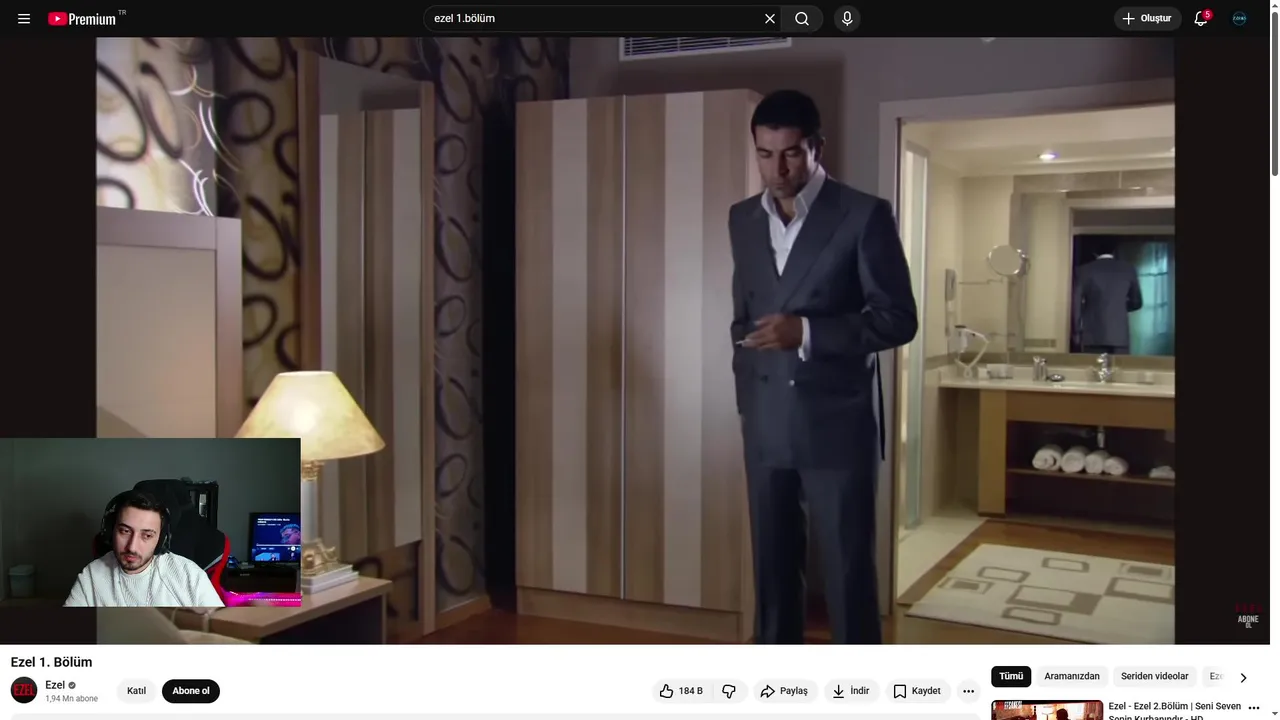
Task: Select the Seriden videolar filter chip
Action: tap(1155, 677)
